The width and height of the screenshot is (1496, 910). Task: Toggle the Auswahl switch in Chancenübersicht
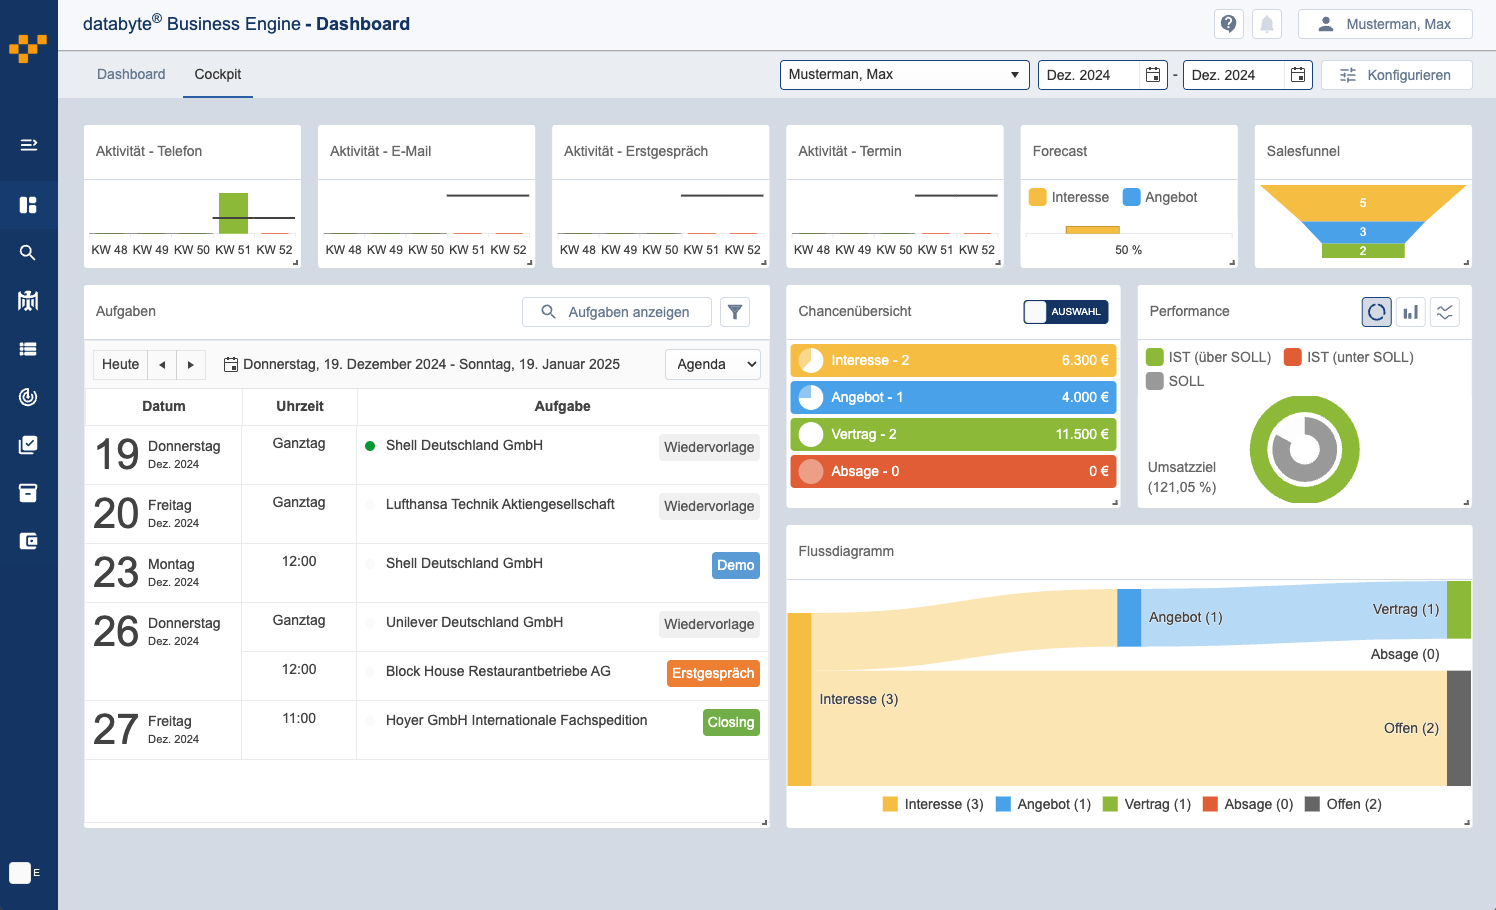(x=1065, y=312)
